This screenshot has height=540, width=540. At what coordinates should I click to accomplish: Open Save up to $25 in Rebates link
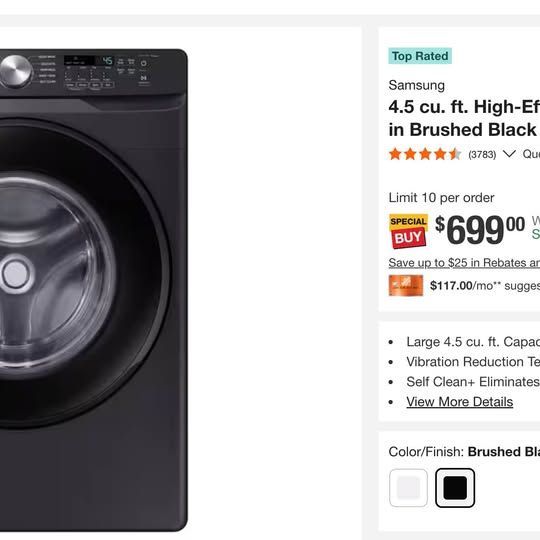click(x=464, y=263)
